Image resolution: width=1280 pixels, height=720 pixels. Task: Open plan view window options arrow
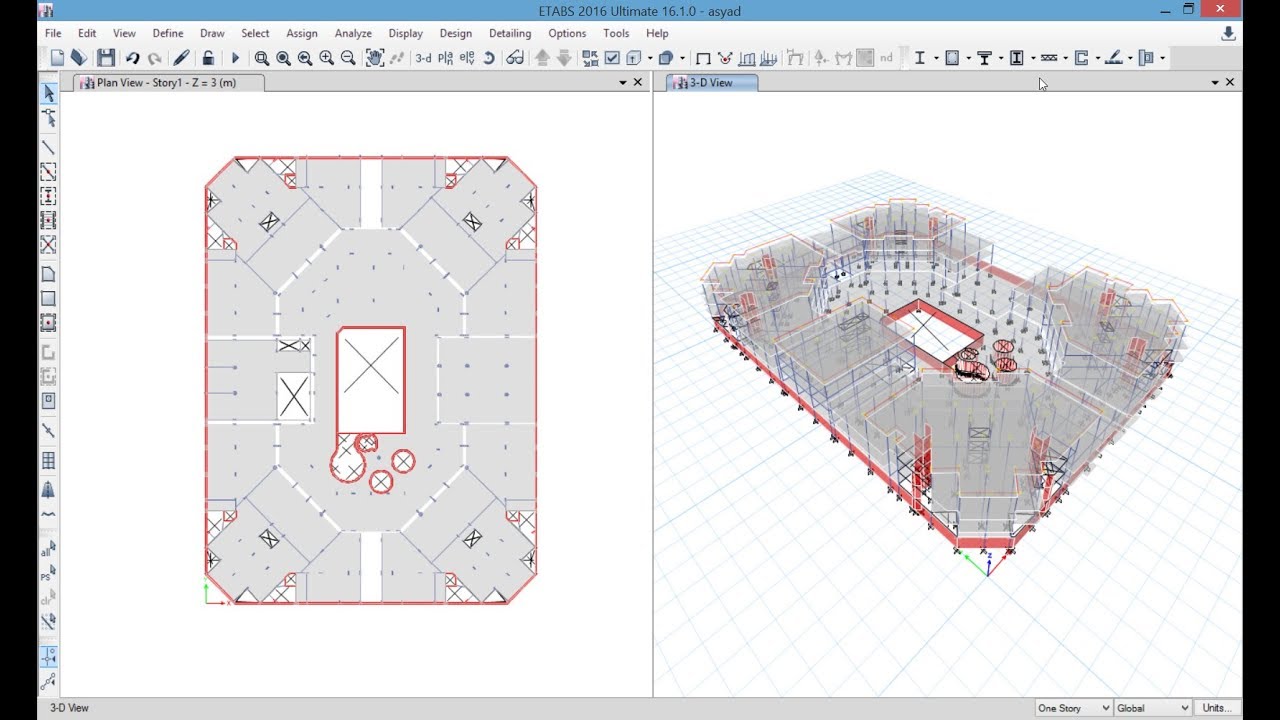pyautogui.click(x=623, y=83)
